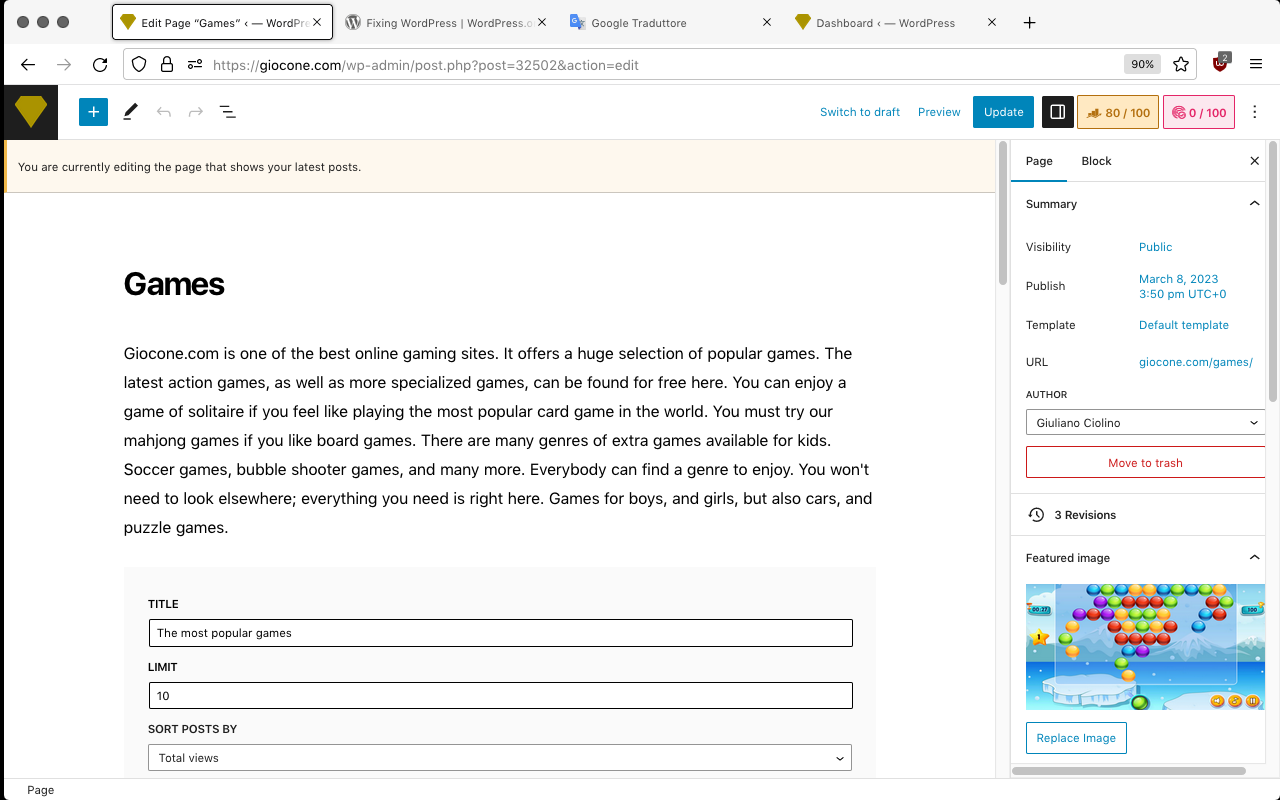Click the shield tracking protection icon

point(139,64)
